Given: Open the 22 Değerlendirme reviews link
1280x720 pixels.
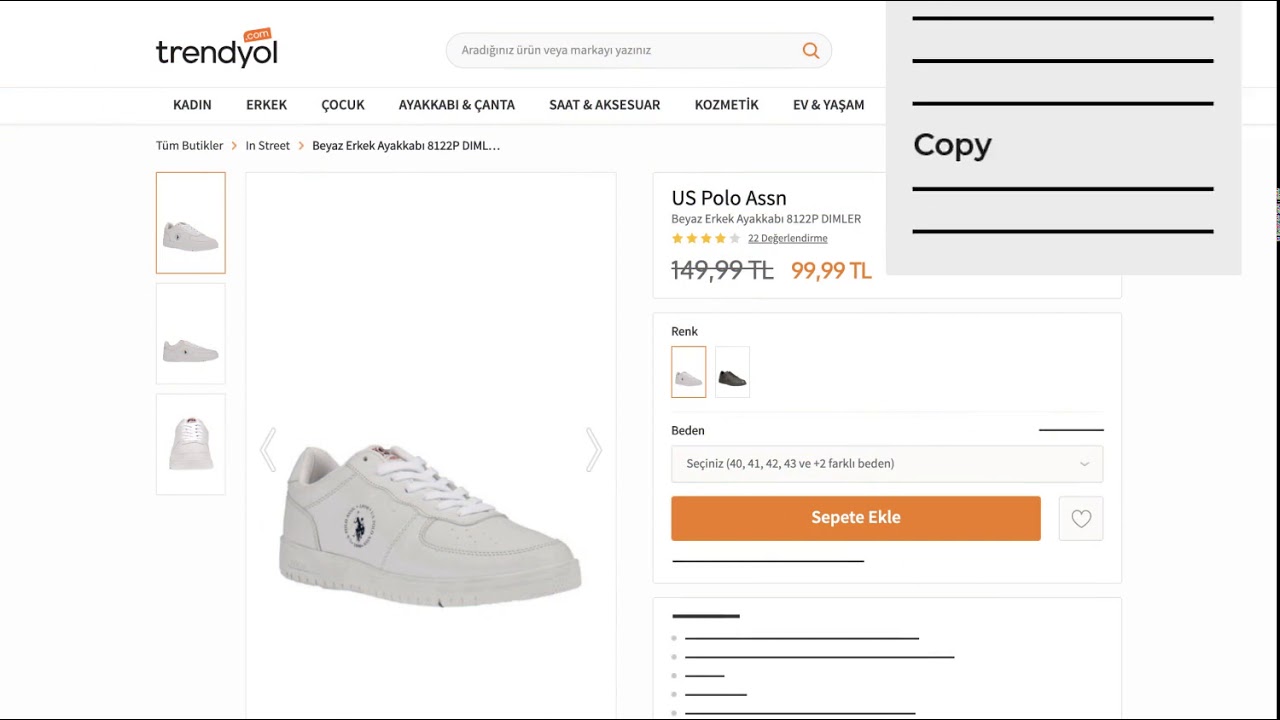Looking at the screenshot, I should (788, 238).
